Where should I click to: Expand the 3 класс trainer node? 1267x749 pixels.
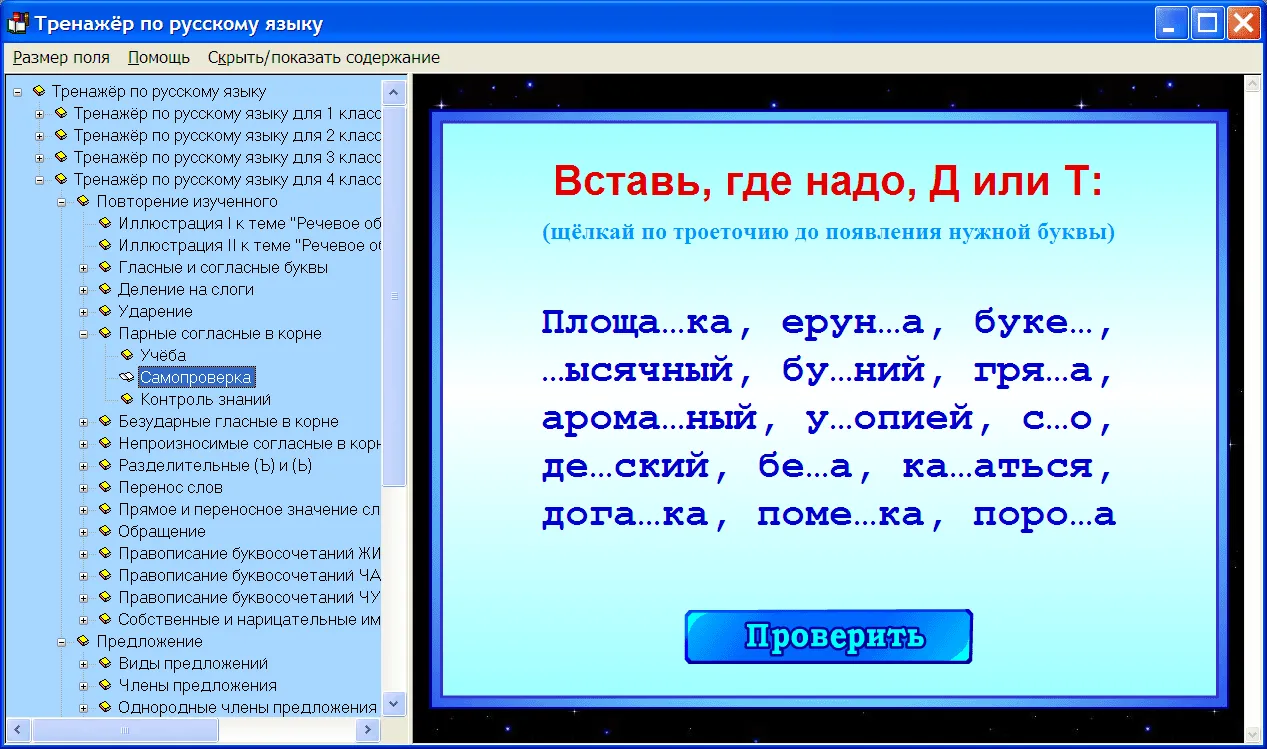tap(40, 157)
